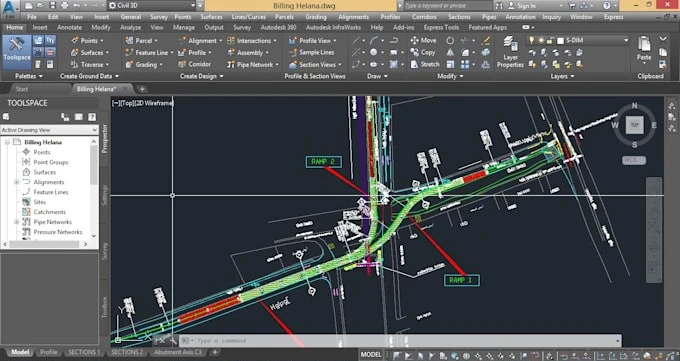The image size is (680, 361).
Task: Click the Toolspace panel help icon
Action: pyautogui.click(x=92, y=117)
